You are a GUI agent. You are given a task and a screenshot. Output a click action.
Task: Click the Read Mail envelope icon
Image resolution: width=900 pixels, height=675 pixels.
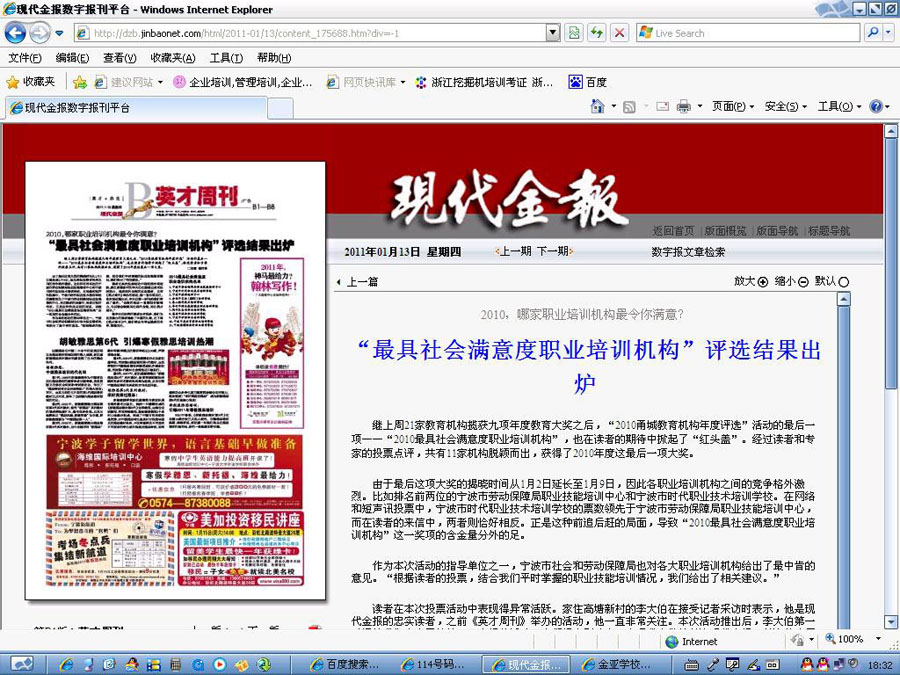662,106
